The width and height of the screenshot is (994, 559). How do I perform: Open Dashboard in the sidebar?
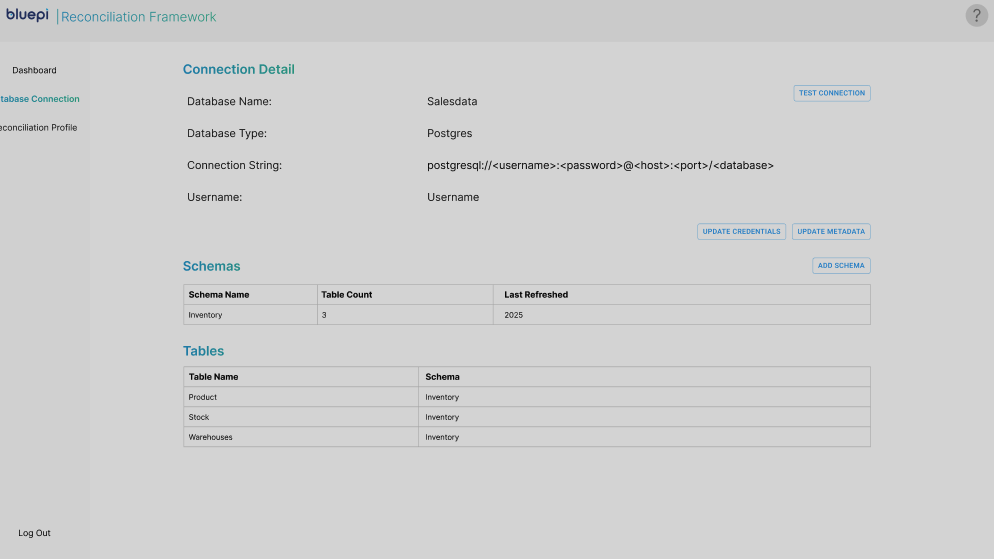(x=34, y=70)
